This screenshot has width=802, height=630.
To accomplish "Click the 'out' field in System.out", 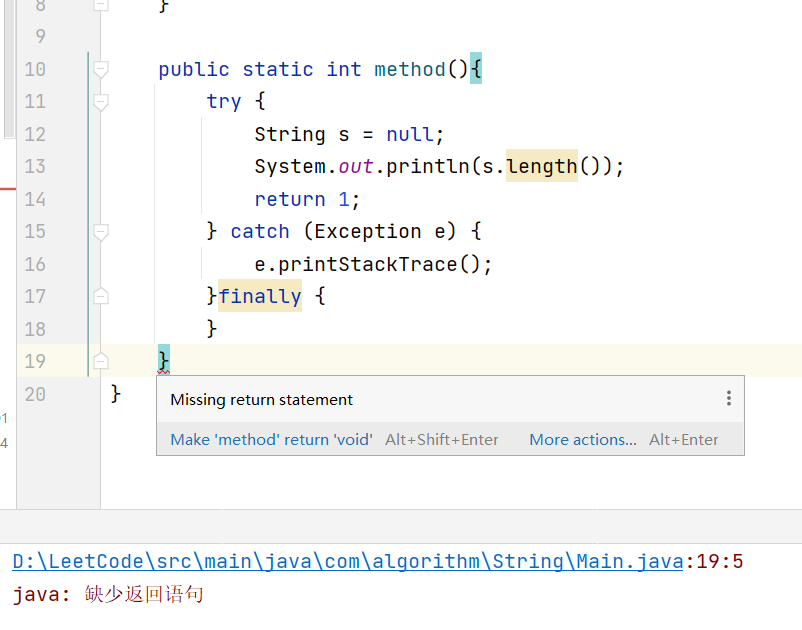I will (x=356, y=166).
